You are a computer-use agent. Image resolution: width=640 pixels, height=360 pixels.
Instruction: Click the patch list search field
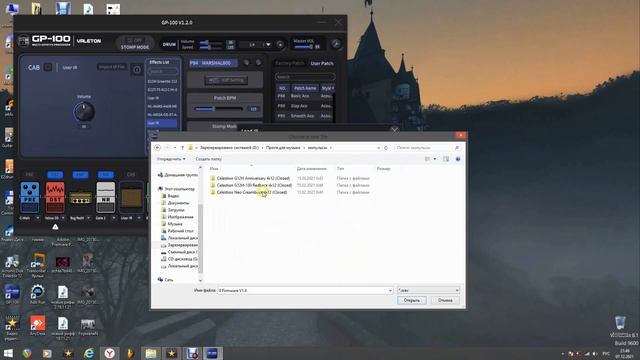(x=305, y=76)
